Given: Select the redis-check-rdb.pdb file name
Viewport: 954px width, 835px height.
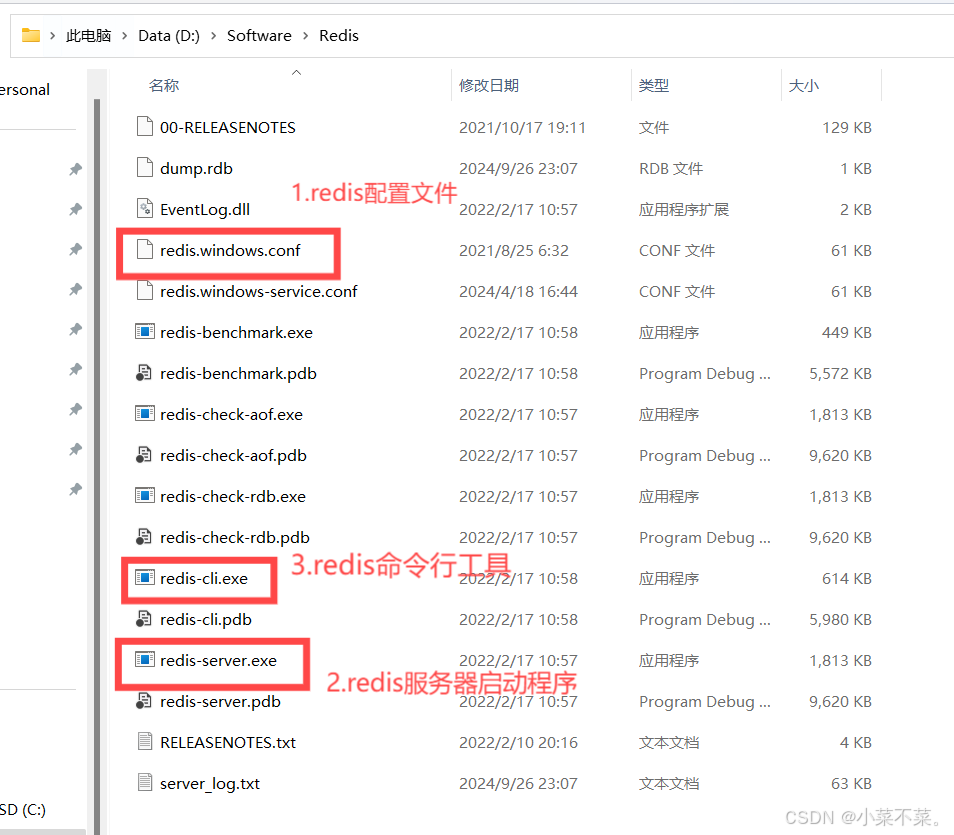Looking at the screenshot, I should coord(235,537).
